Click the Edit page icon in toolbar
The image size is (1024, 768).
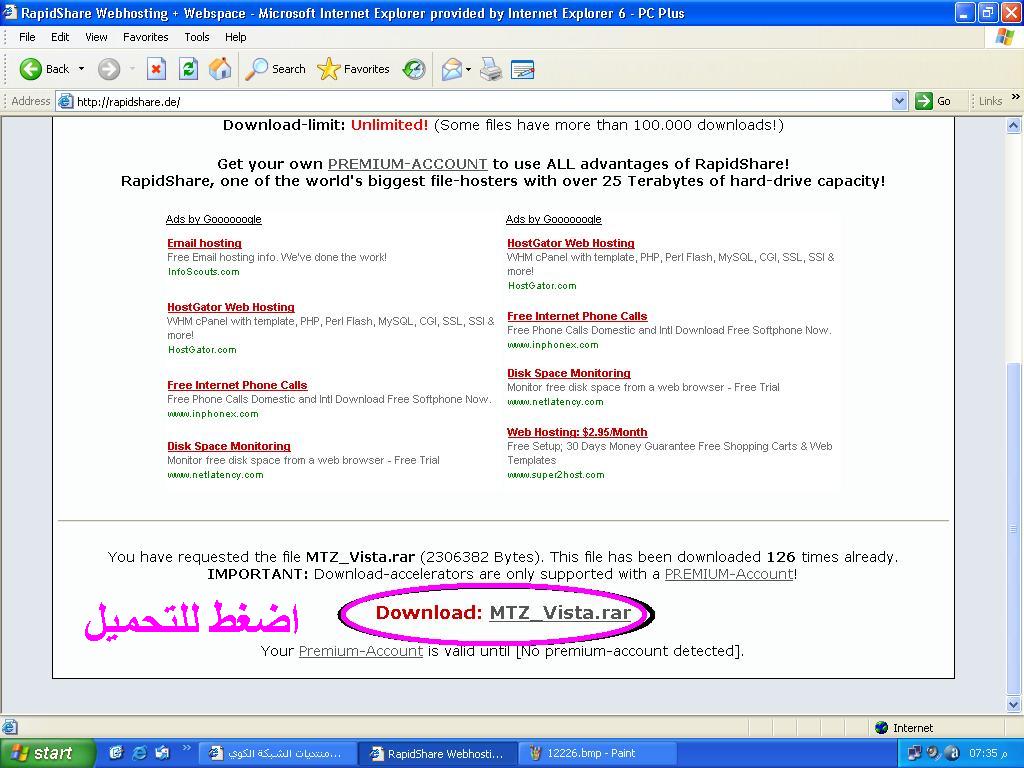coord(522,69)
